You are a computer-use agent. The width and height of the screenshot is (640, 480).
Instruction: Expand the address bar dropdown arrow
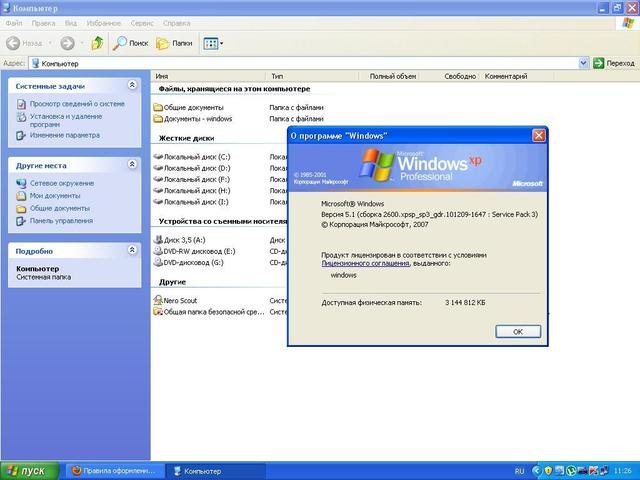click(583, 63)
